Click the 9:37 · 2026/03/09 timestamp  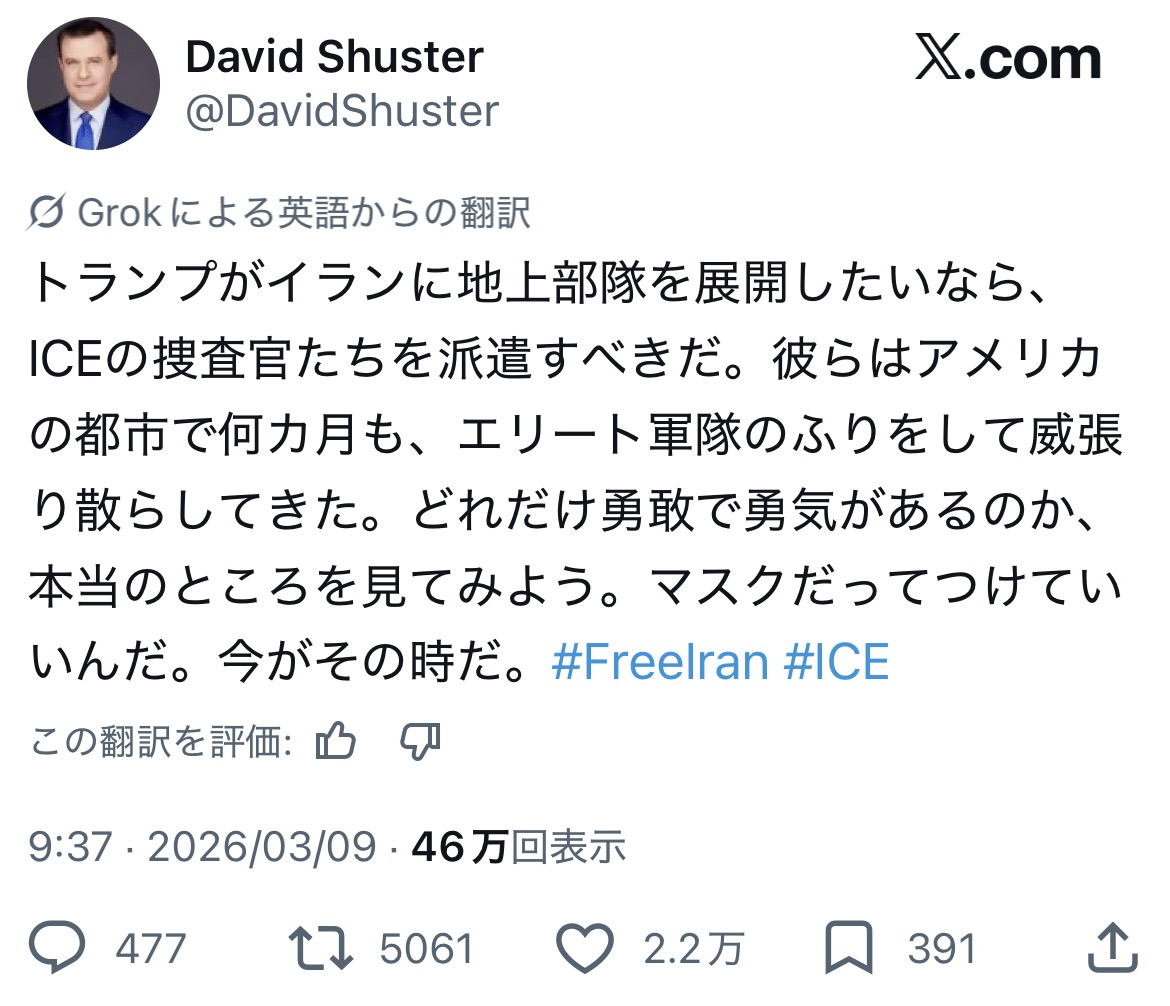click(202, 848)
